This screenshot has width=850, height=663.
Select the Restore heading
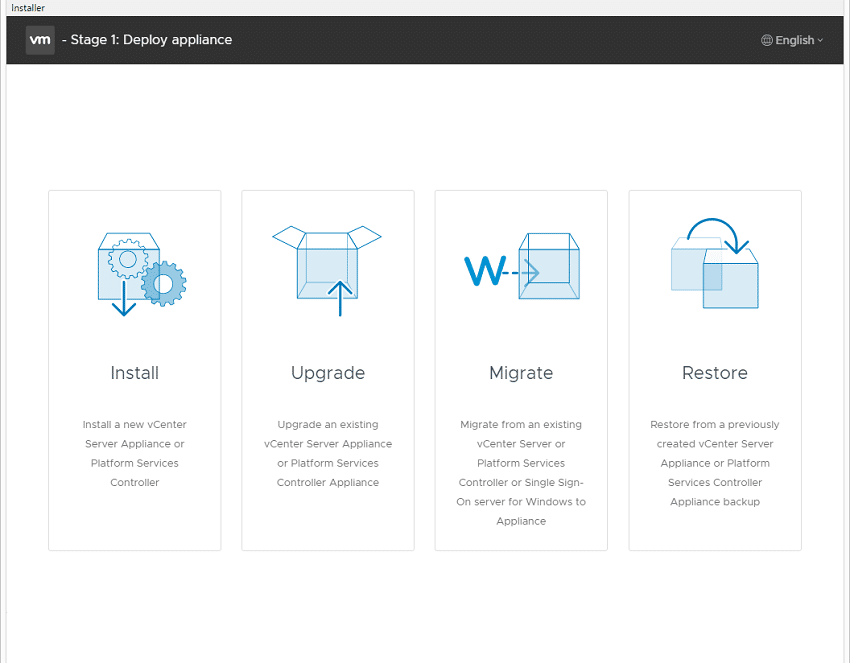coord(714,373)
